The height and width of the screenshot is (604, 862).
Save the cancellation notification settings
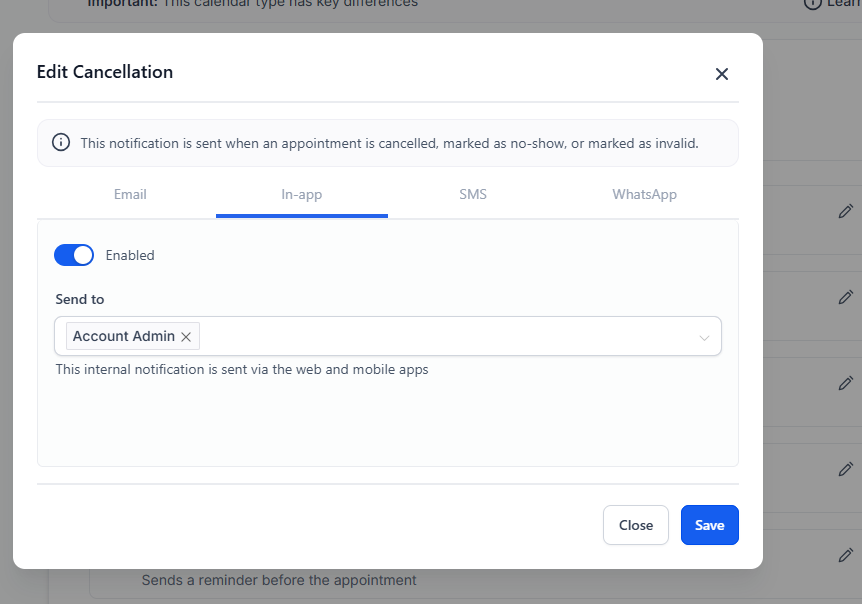pyautogui.click(x=709, y=525)
